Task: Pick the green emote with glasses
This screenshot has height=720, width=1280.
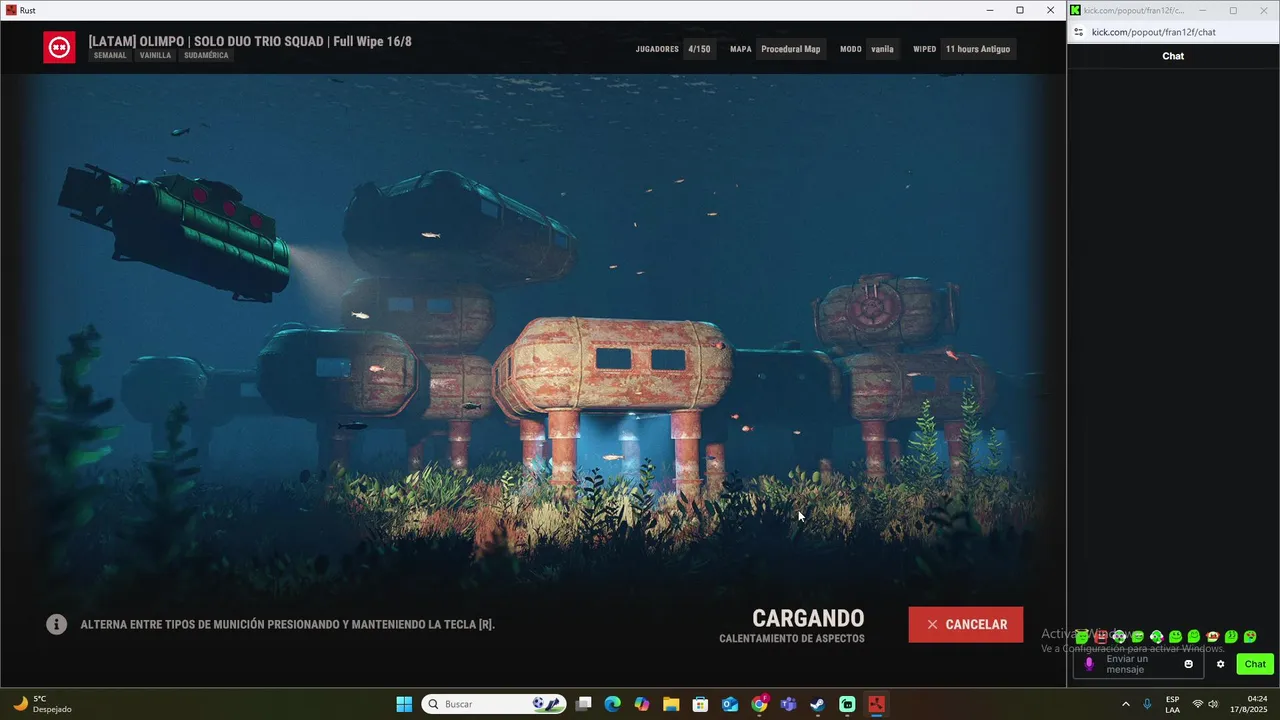Action: click(1119, 636)
